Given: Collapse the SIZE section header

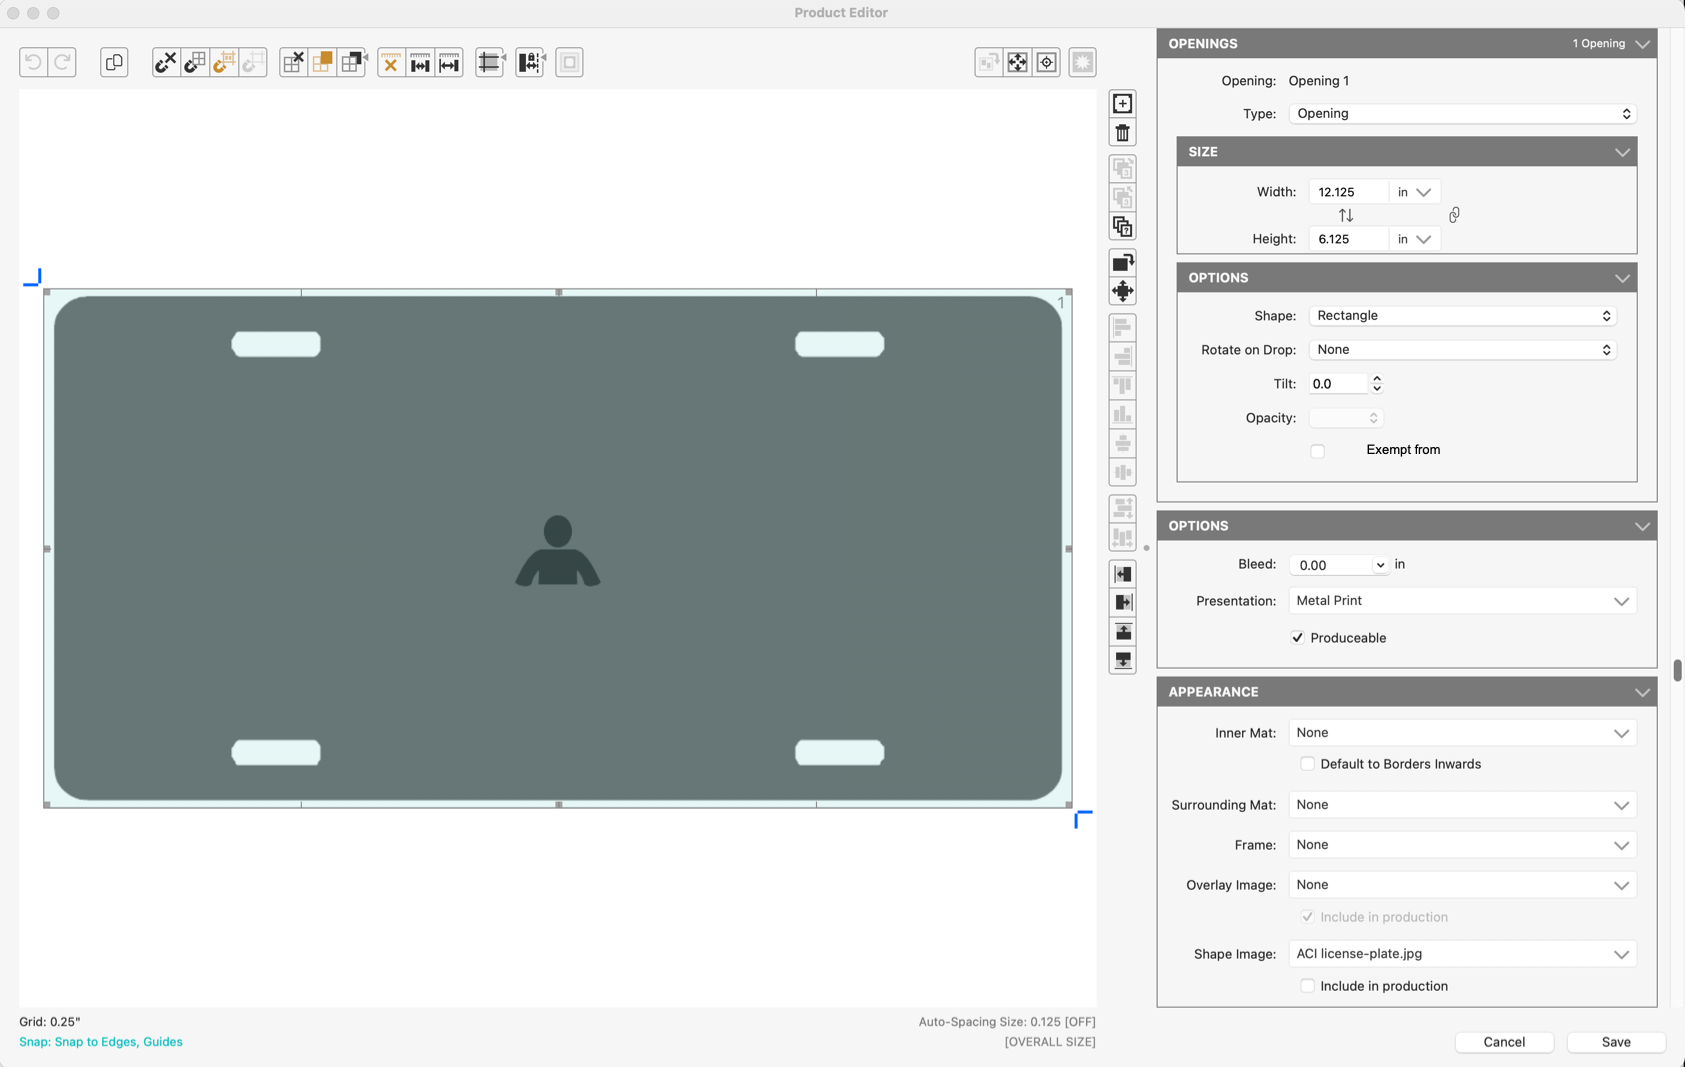Looking at the screenshot, I should [1621, 152].
